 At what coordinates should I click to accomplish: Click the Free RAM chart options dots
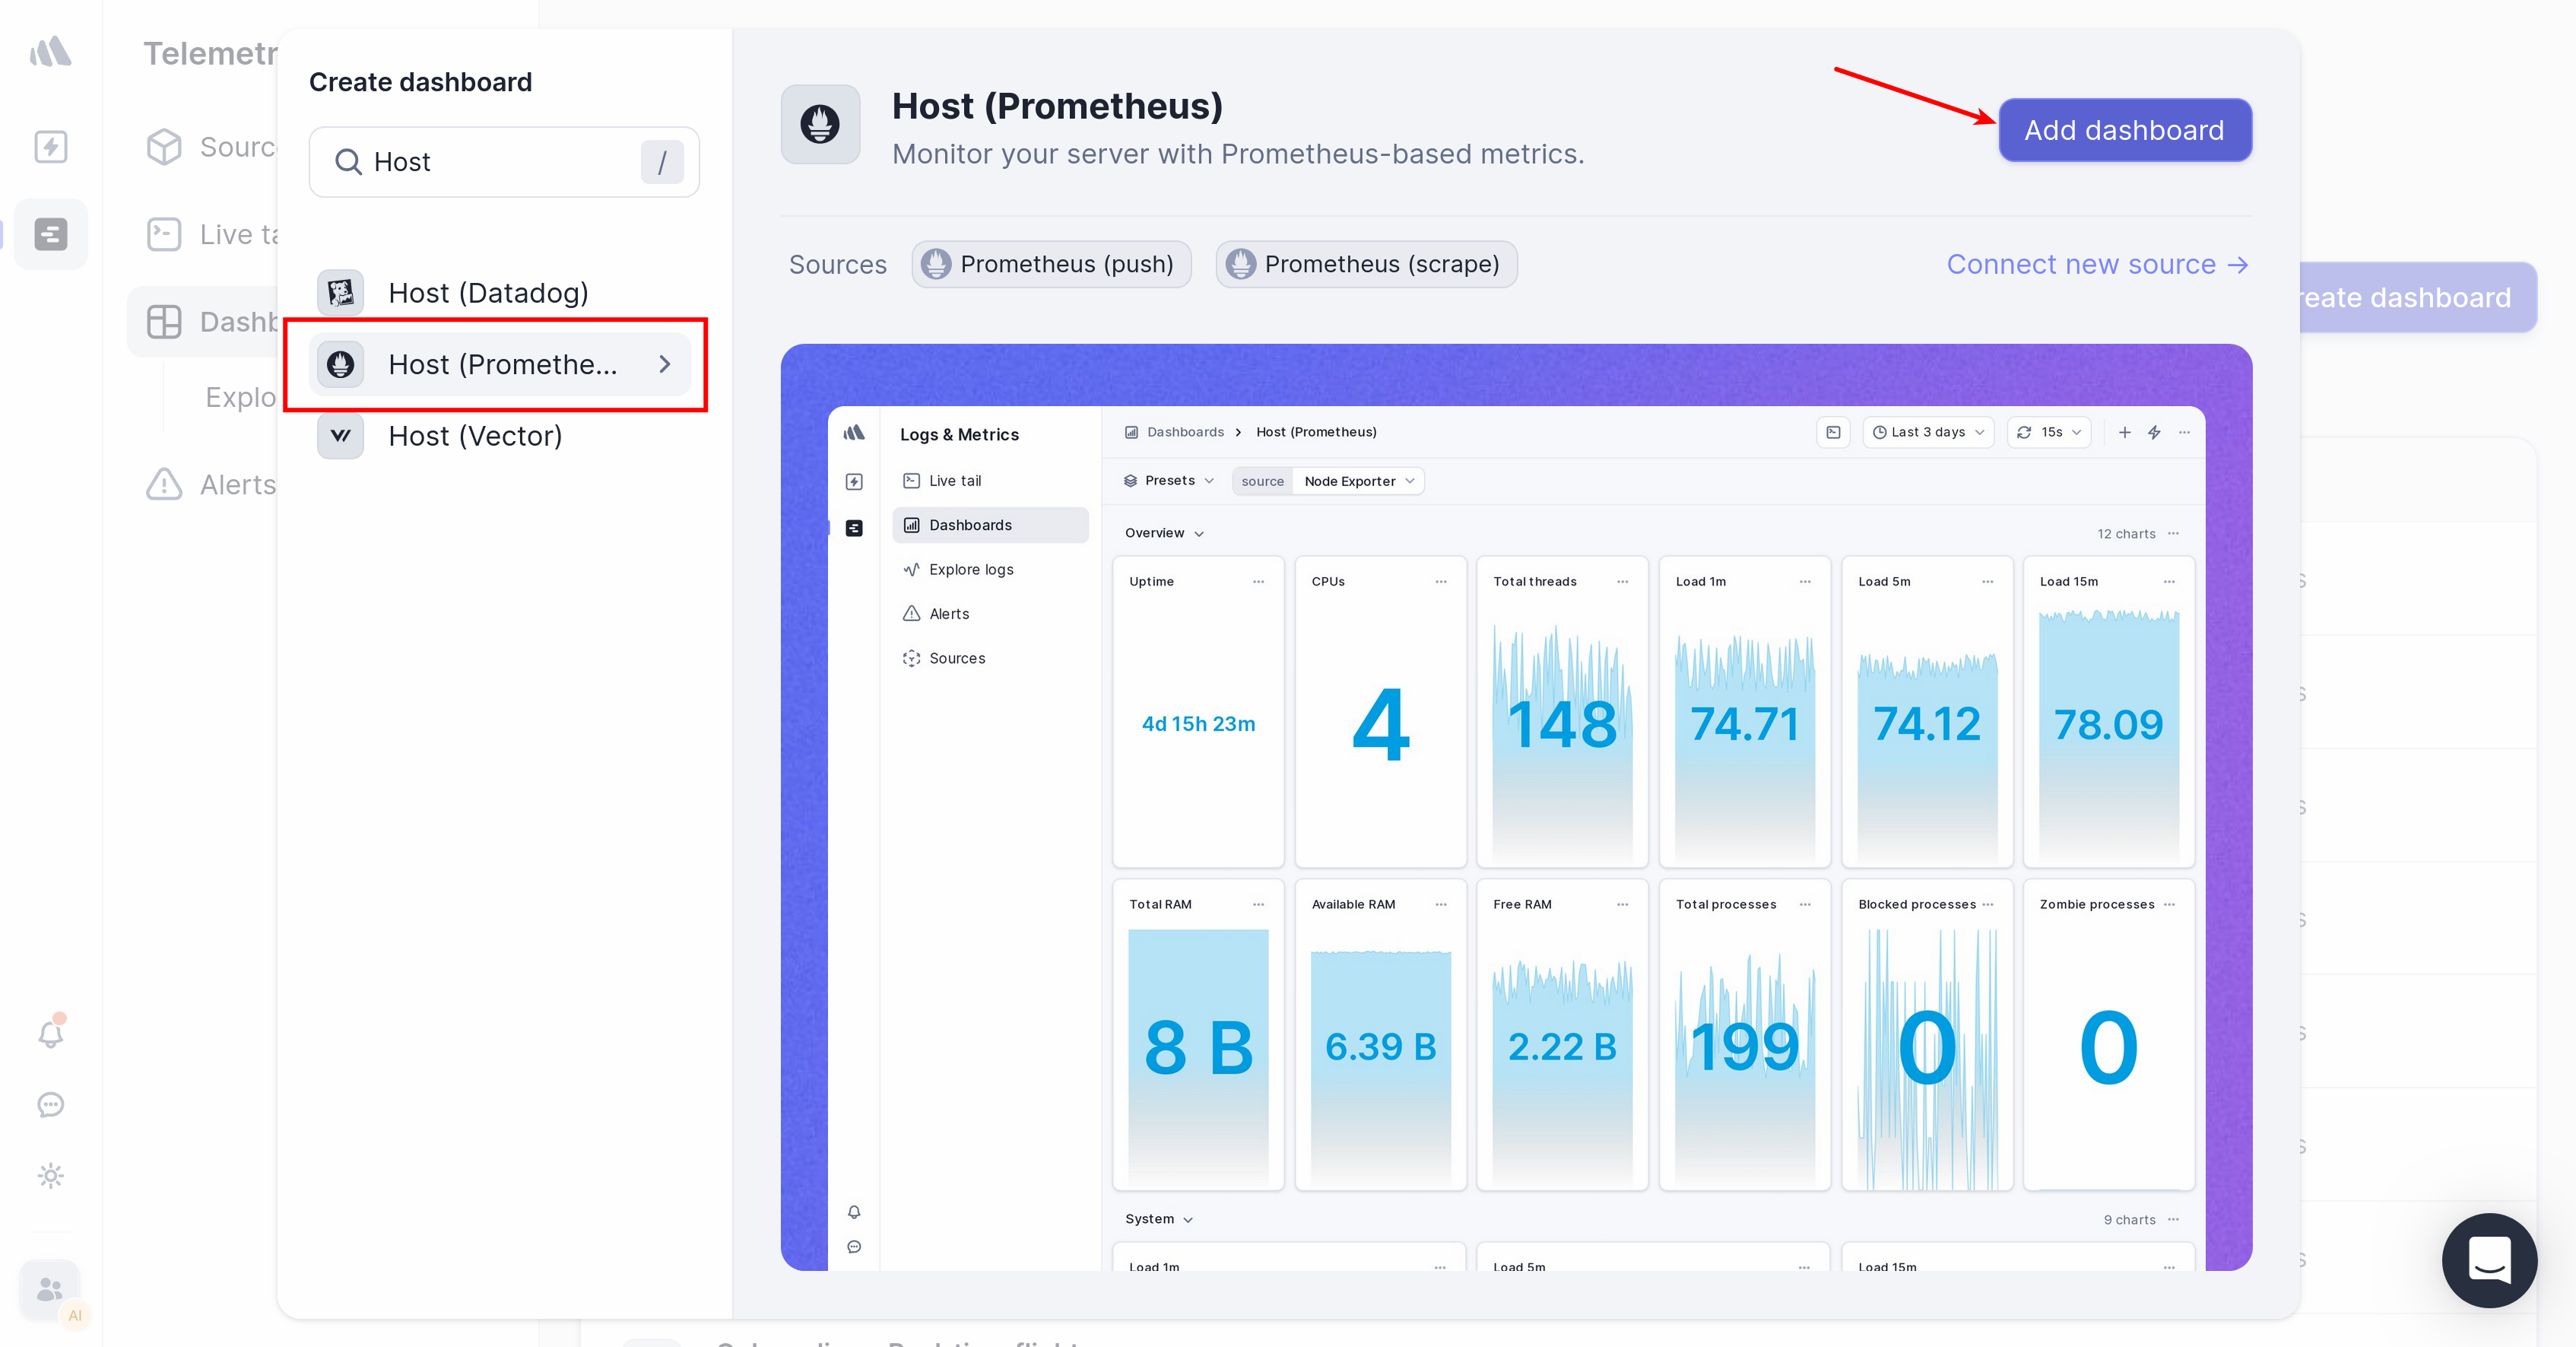1622,904
